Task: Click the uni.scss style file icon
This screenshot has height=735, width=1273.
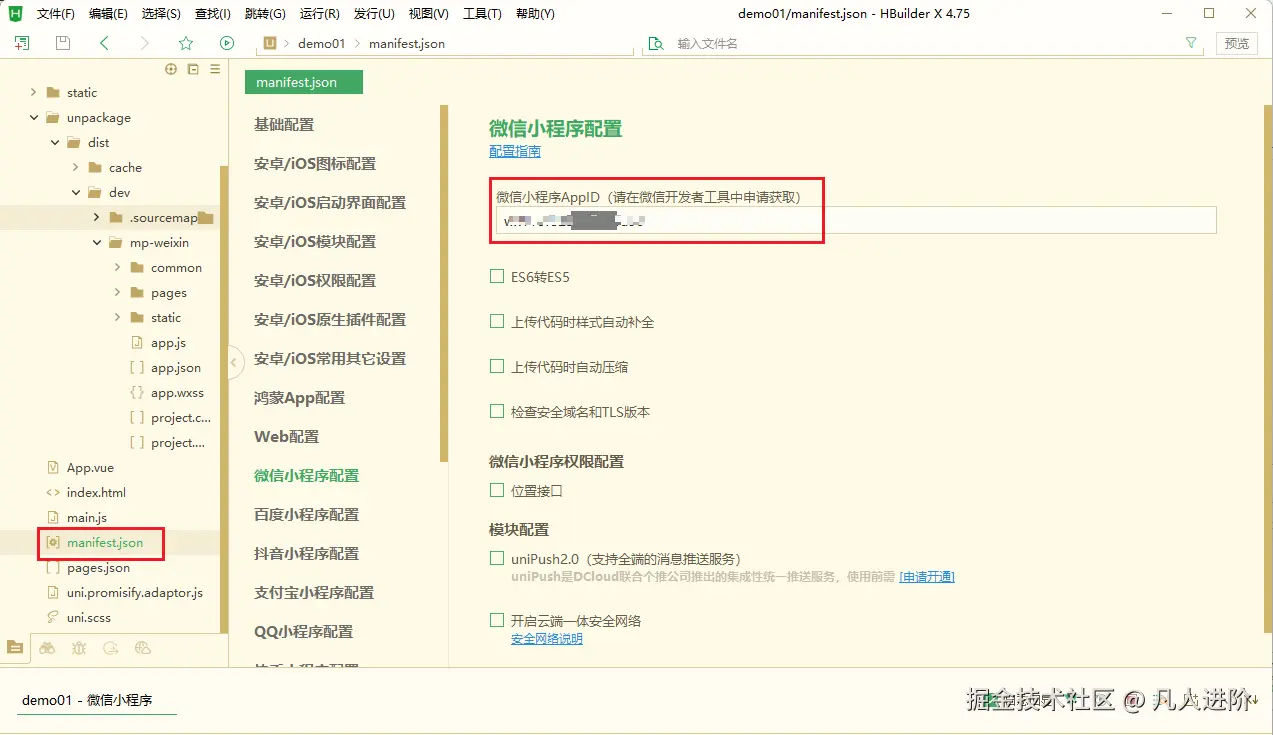Action: pyautogui.click(x=53, y=618)
